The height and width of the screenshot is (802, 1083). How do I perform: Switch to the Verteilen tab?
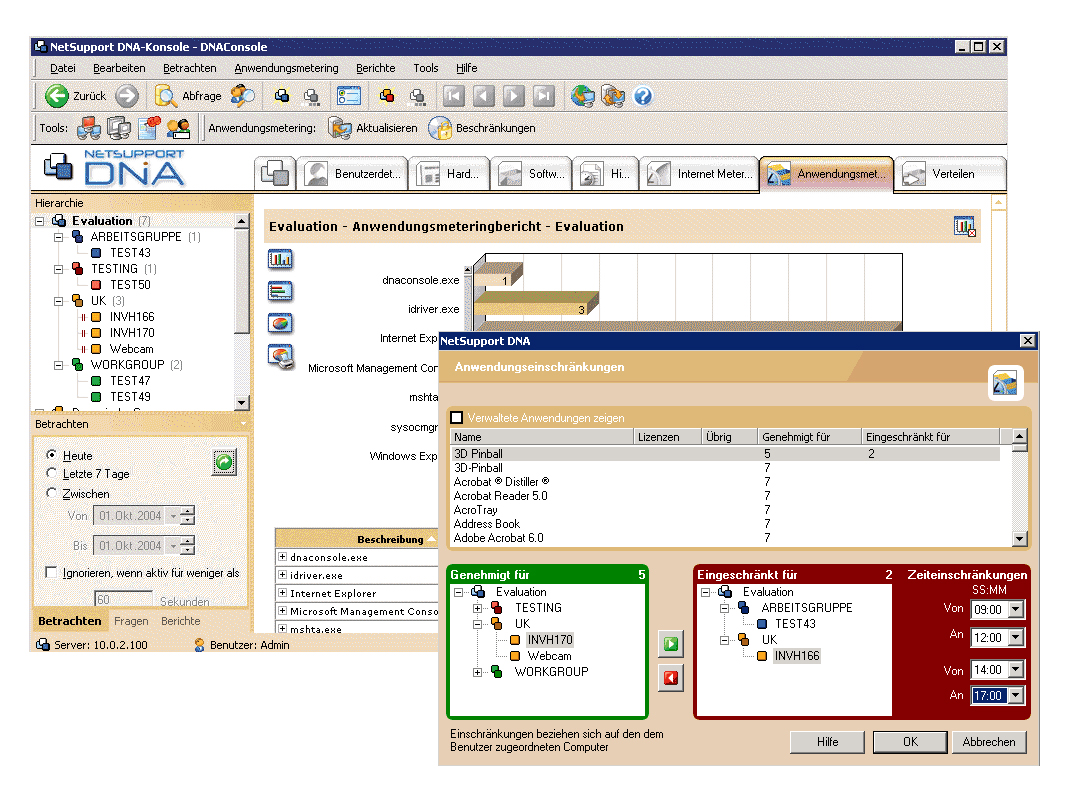(x=951, y=173)
